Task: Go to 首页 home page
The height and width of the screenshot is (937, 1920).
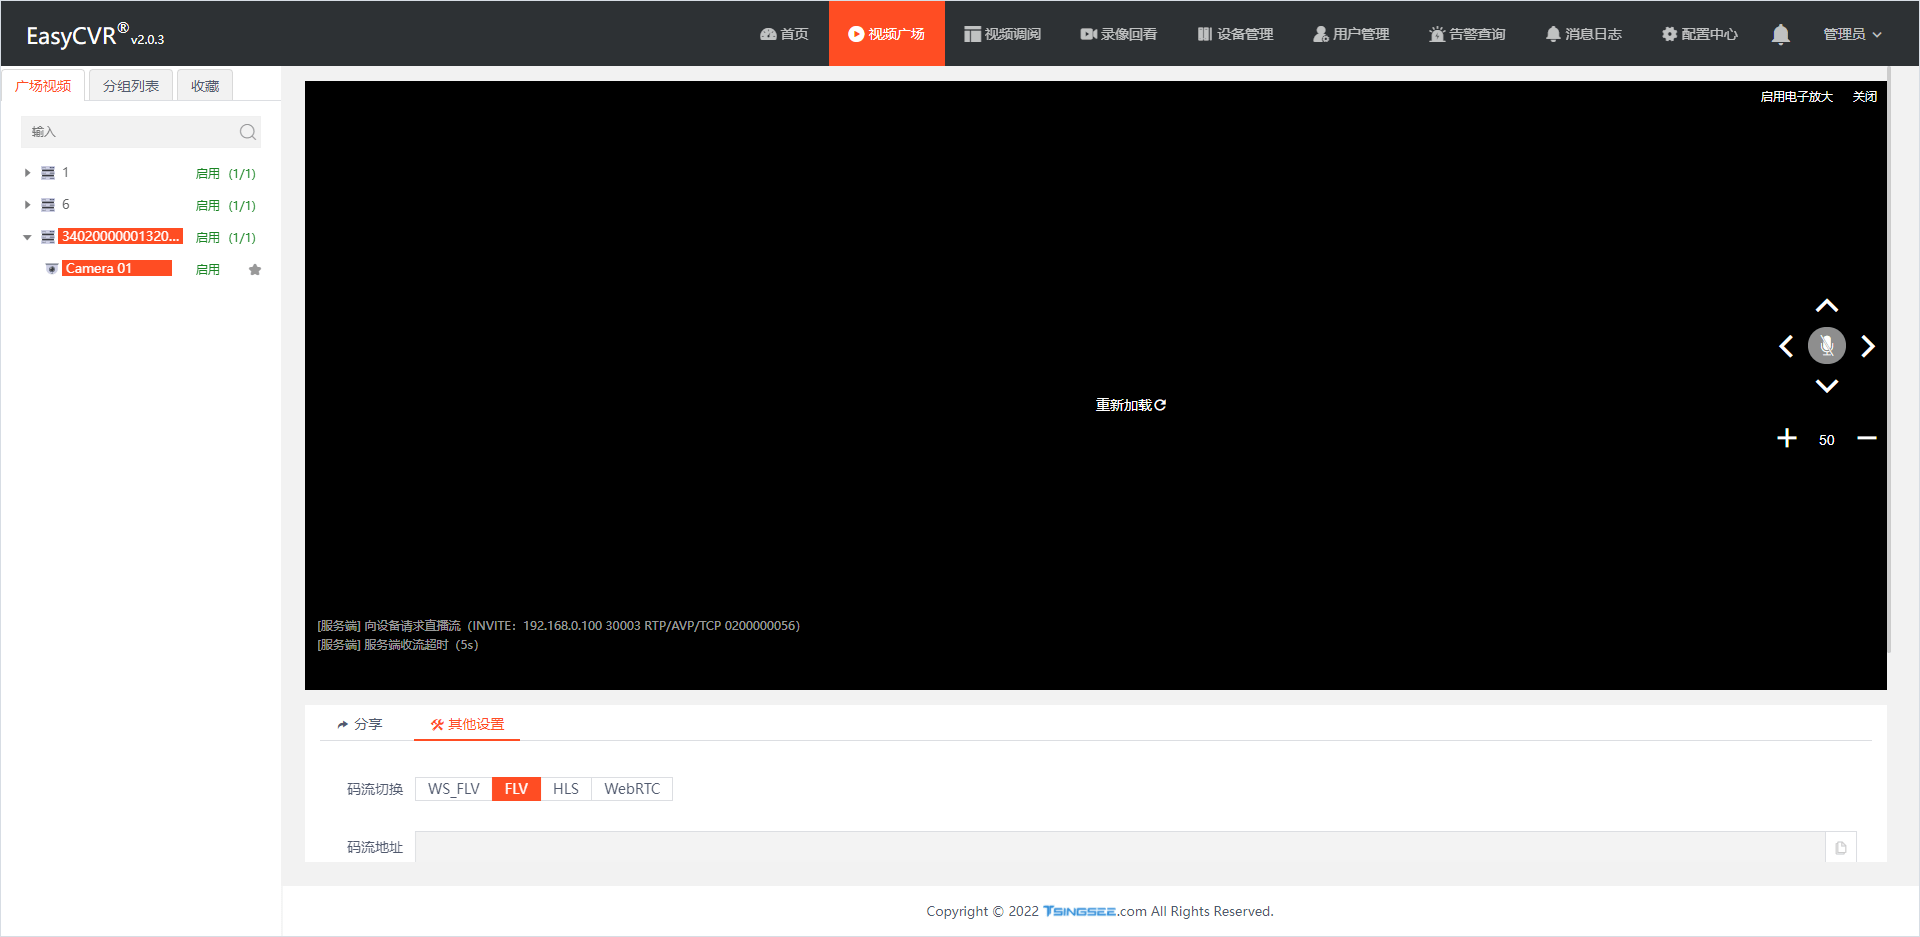Action: [x=784, y=34]
